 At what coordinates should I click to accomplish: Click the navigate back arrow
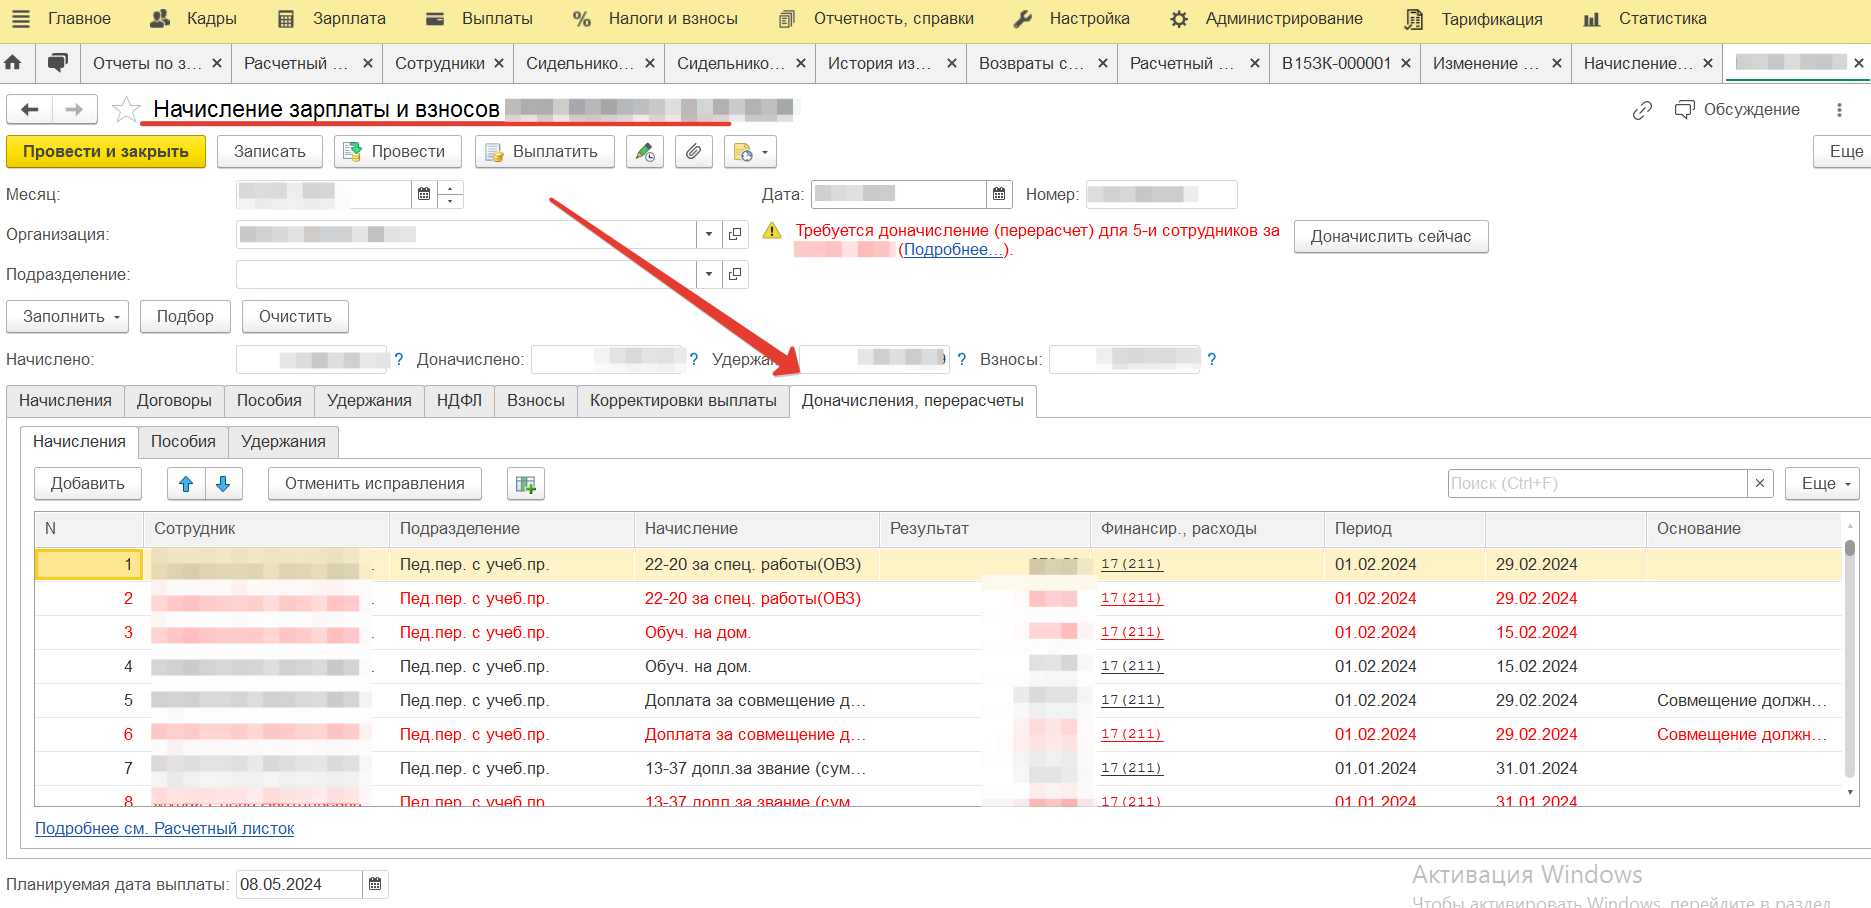coord(30,109)
